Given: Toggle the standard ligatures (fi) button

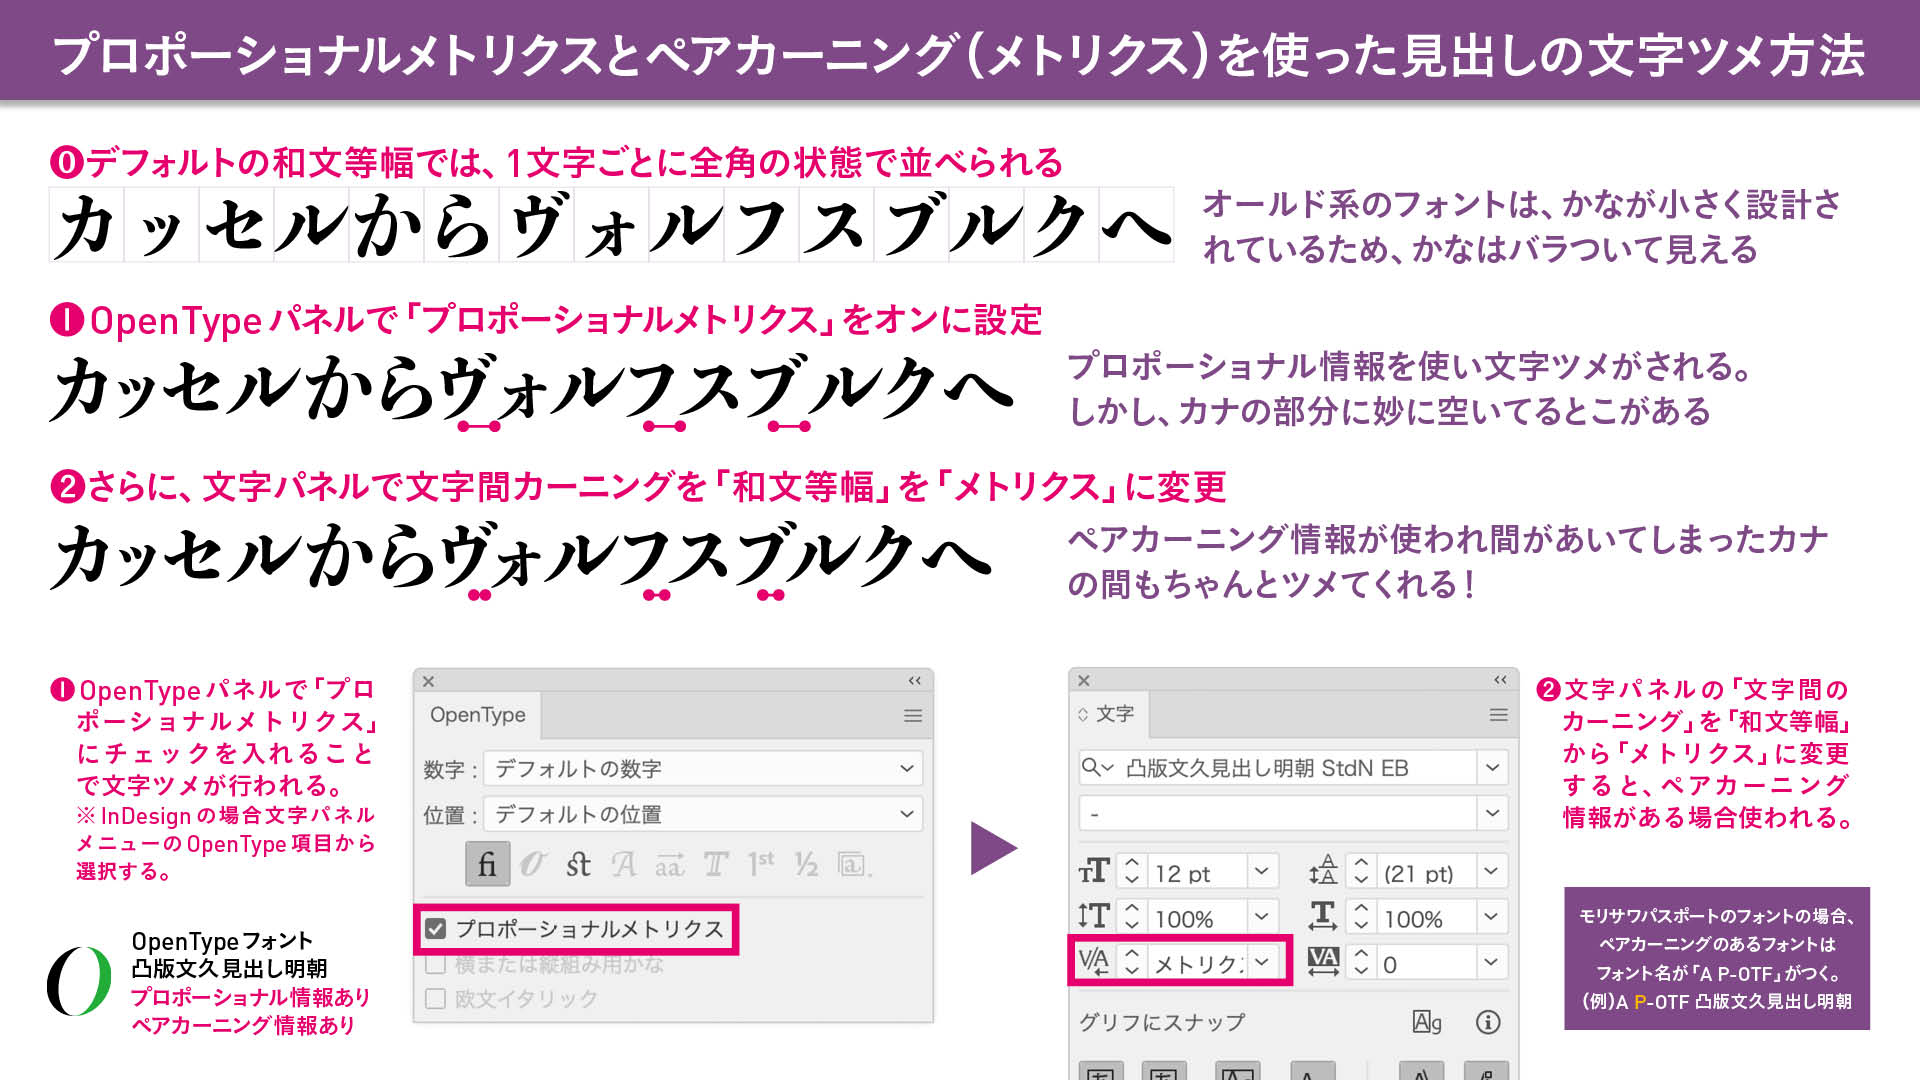Looking at the screenshot, I should pos(487,864).
